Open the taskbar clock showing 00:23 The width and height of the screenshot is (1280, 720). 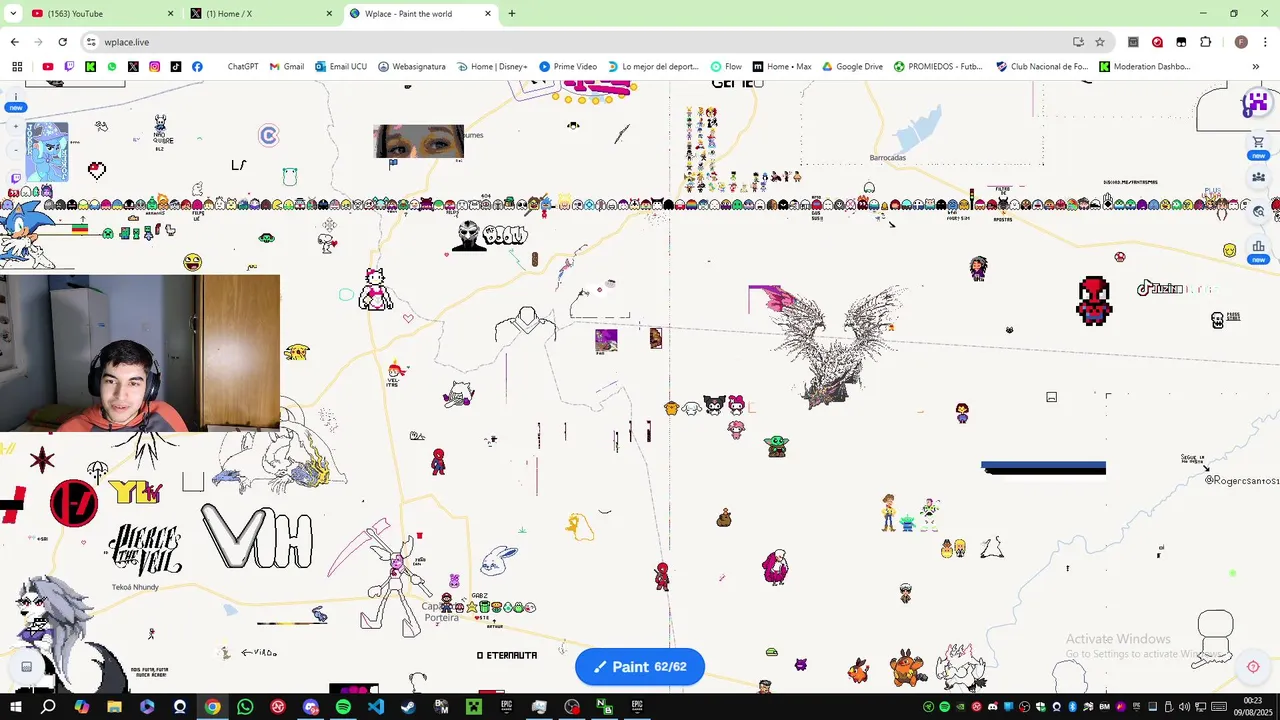(1252, 706)
